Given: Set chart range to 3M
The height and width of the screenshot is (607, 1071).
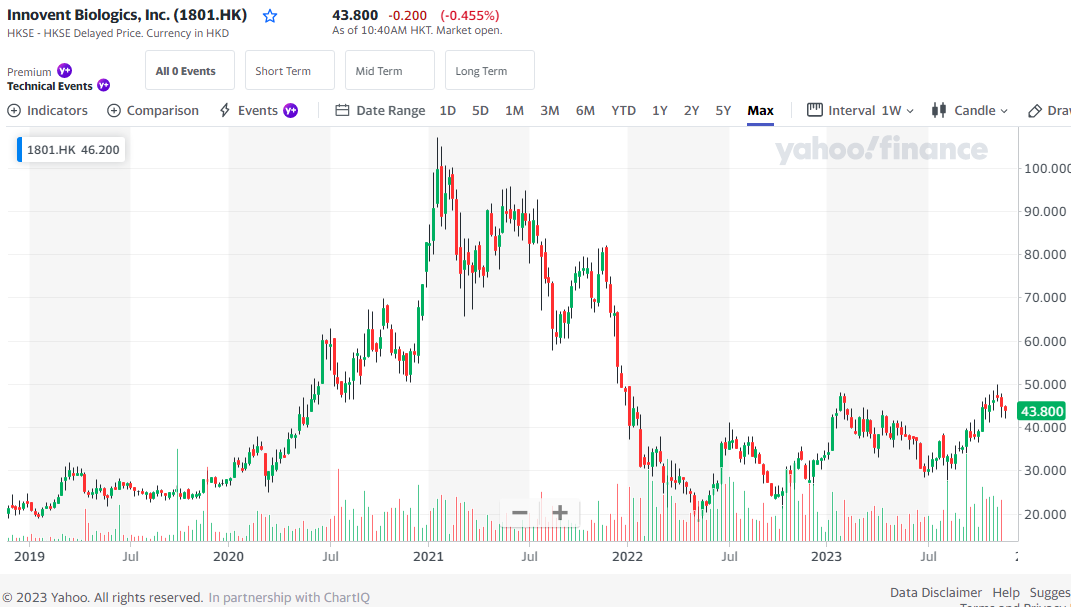Looking at the screenshot, I should (x=550, y=111).
